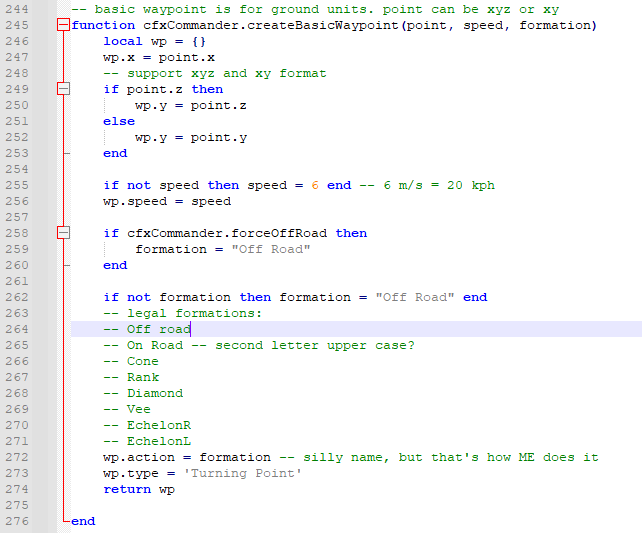
Task: Click the '(point, speed, formation)' parameter list
Action: pos(499,25)
